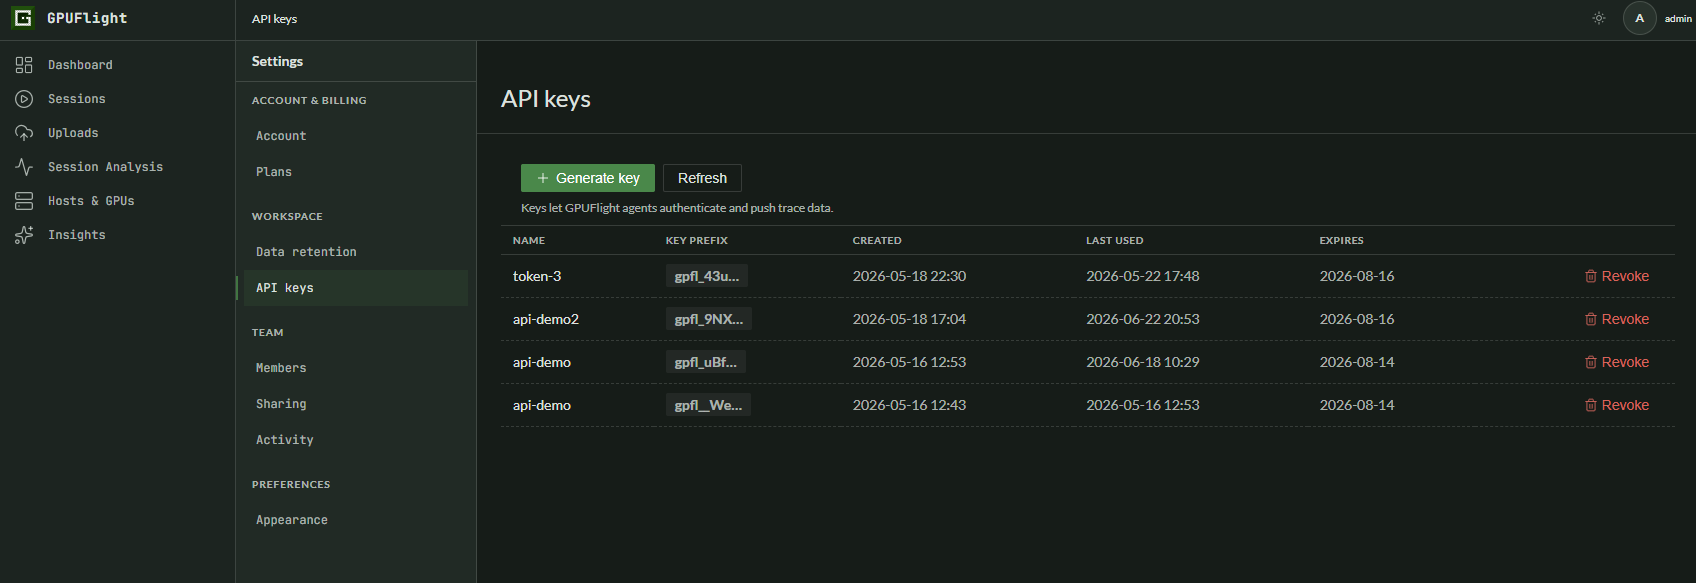The image size is (1696, 583).
Task: Click key prefix gpfl__We...
Action: [x=708, y=405]
